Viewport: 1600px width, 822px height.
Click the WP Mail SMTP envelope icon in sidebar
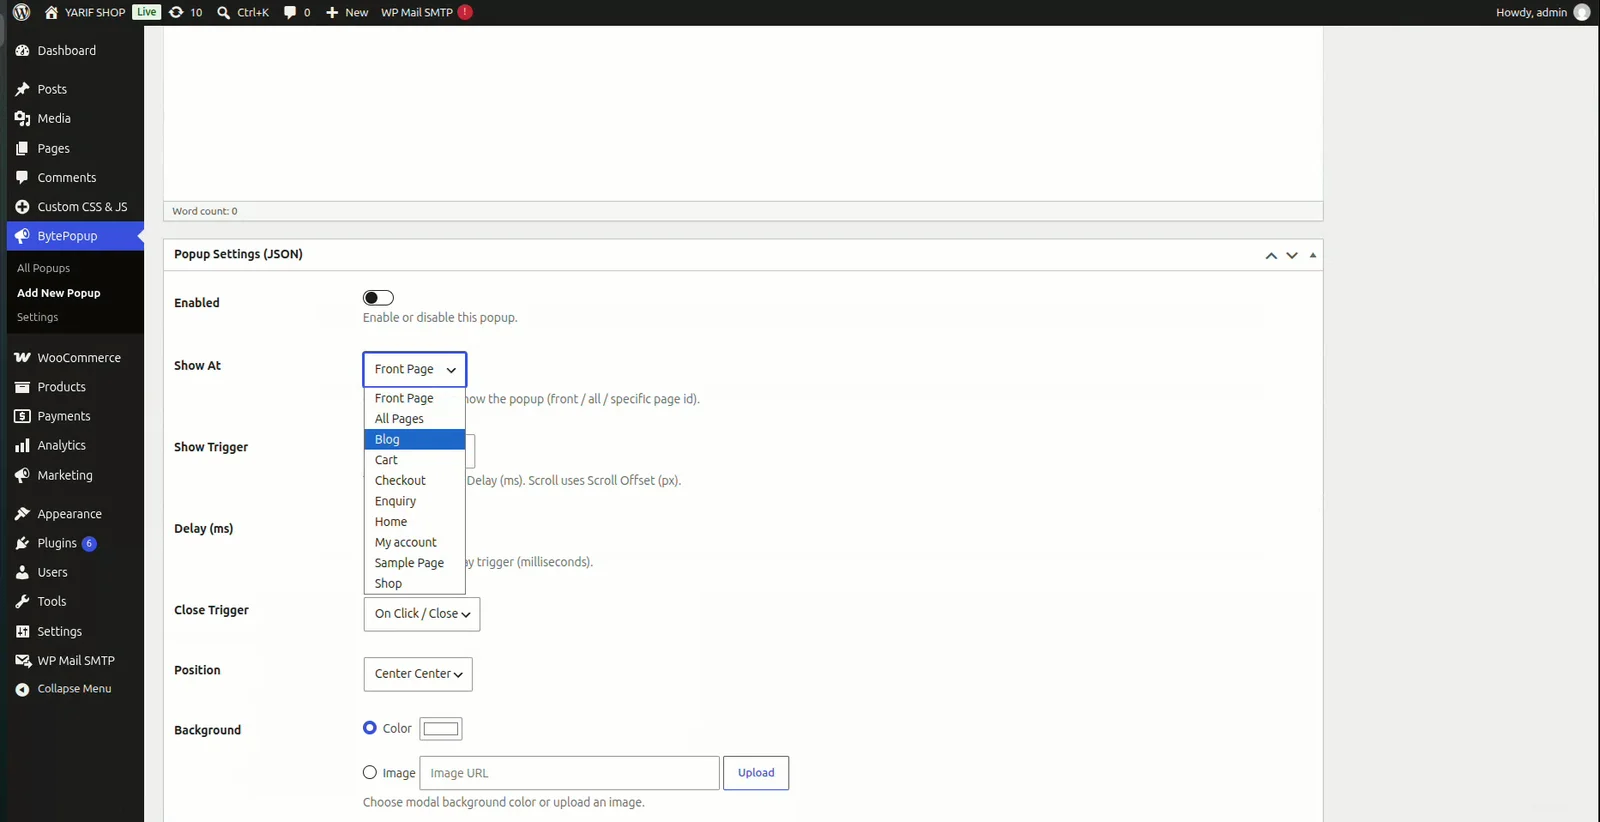(x=22, y=660)
